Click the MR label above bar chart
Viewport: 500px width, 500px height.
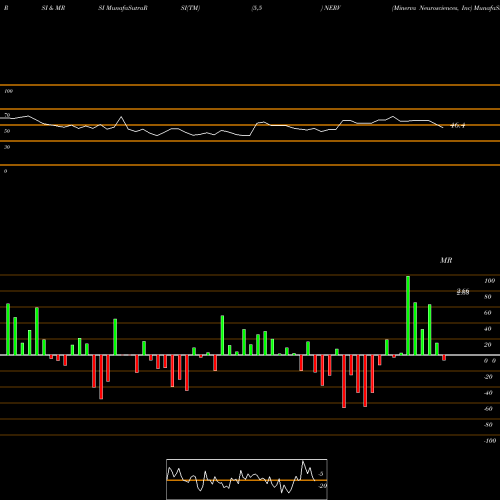(446, 260)
